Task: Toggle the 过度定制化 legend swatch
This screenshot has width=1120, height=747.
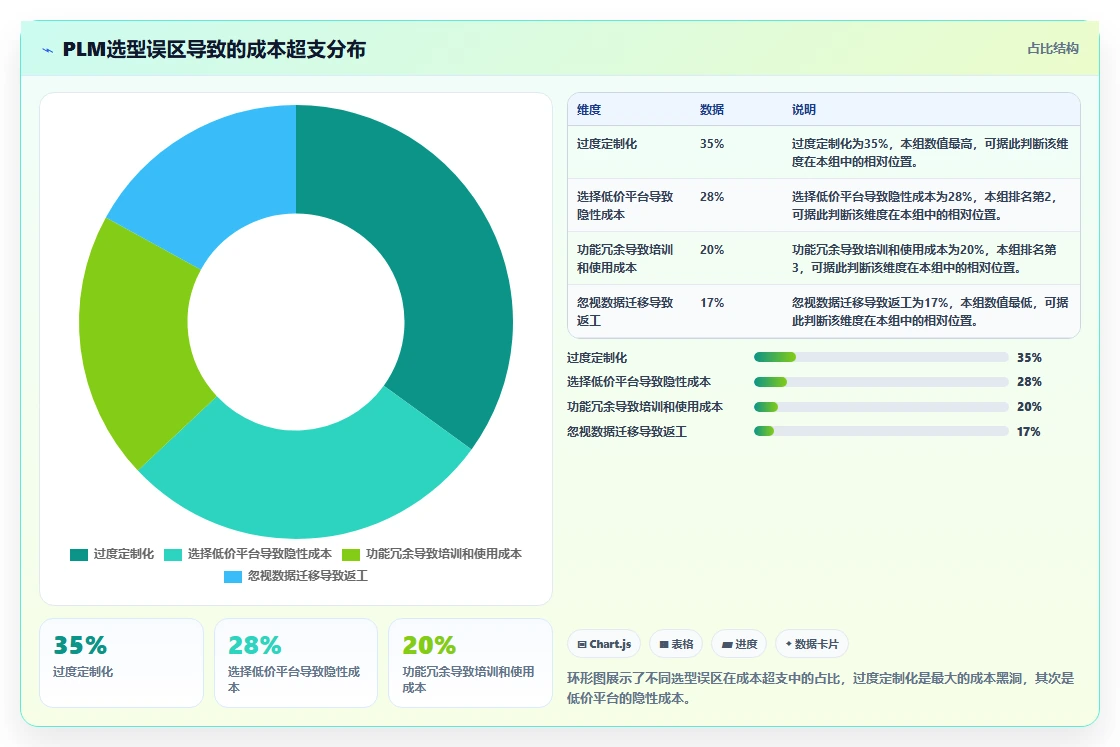Action: tap(79, 555)
